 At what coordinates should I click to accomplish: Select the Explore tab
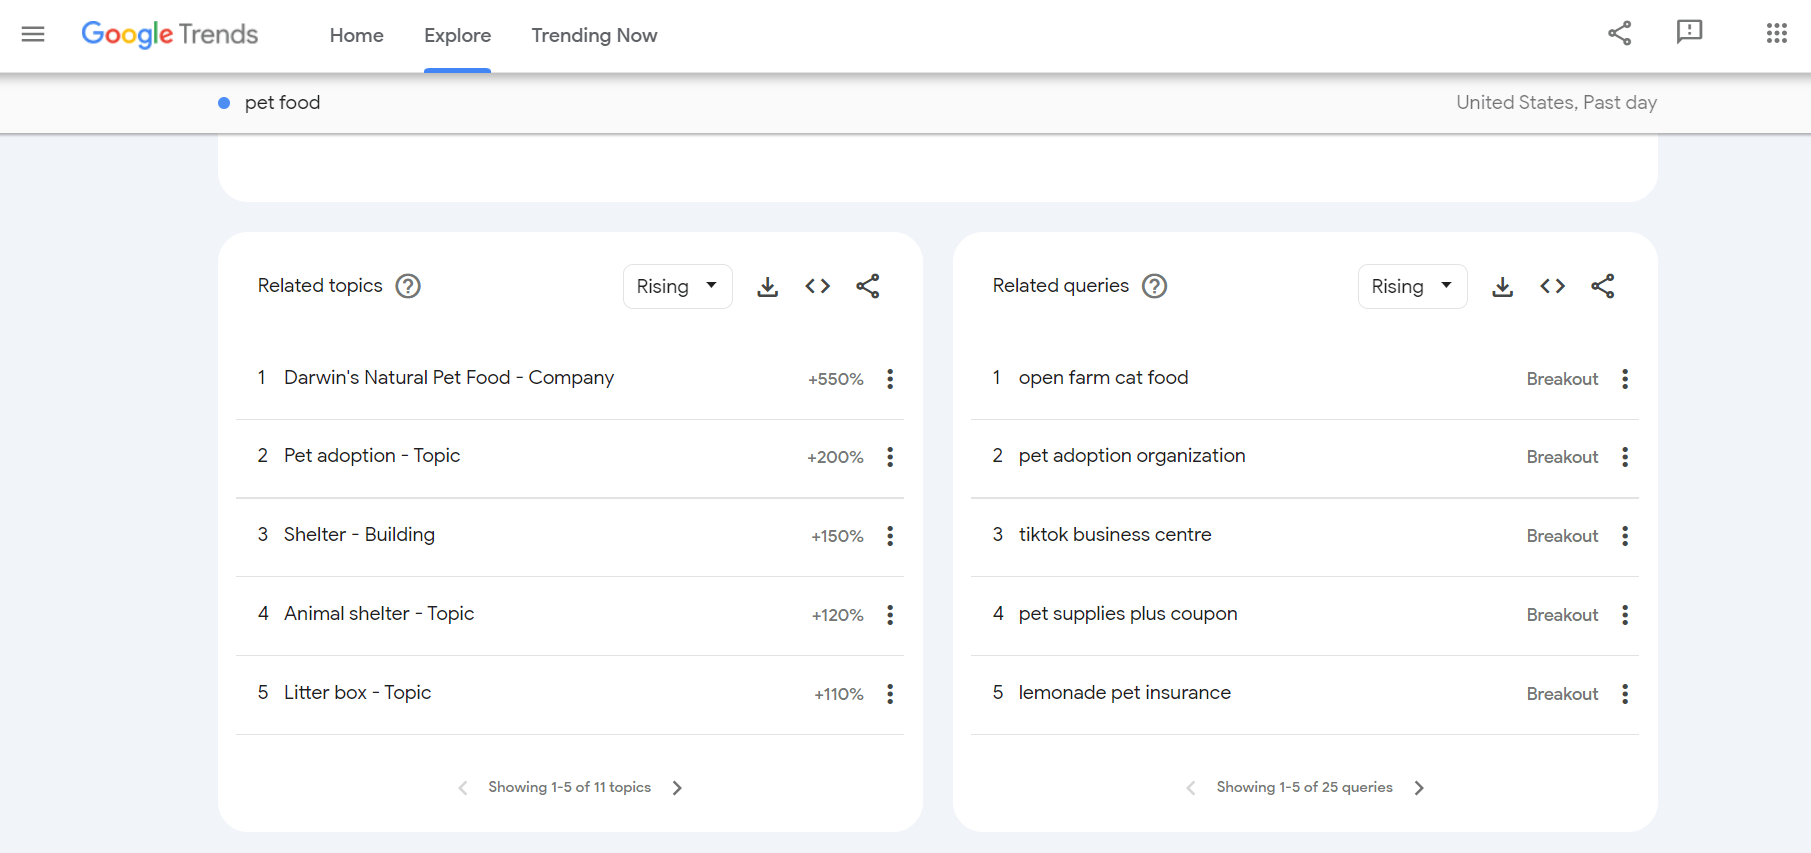coord(457,35)
